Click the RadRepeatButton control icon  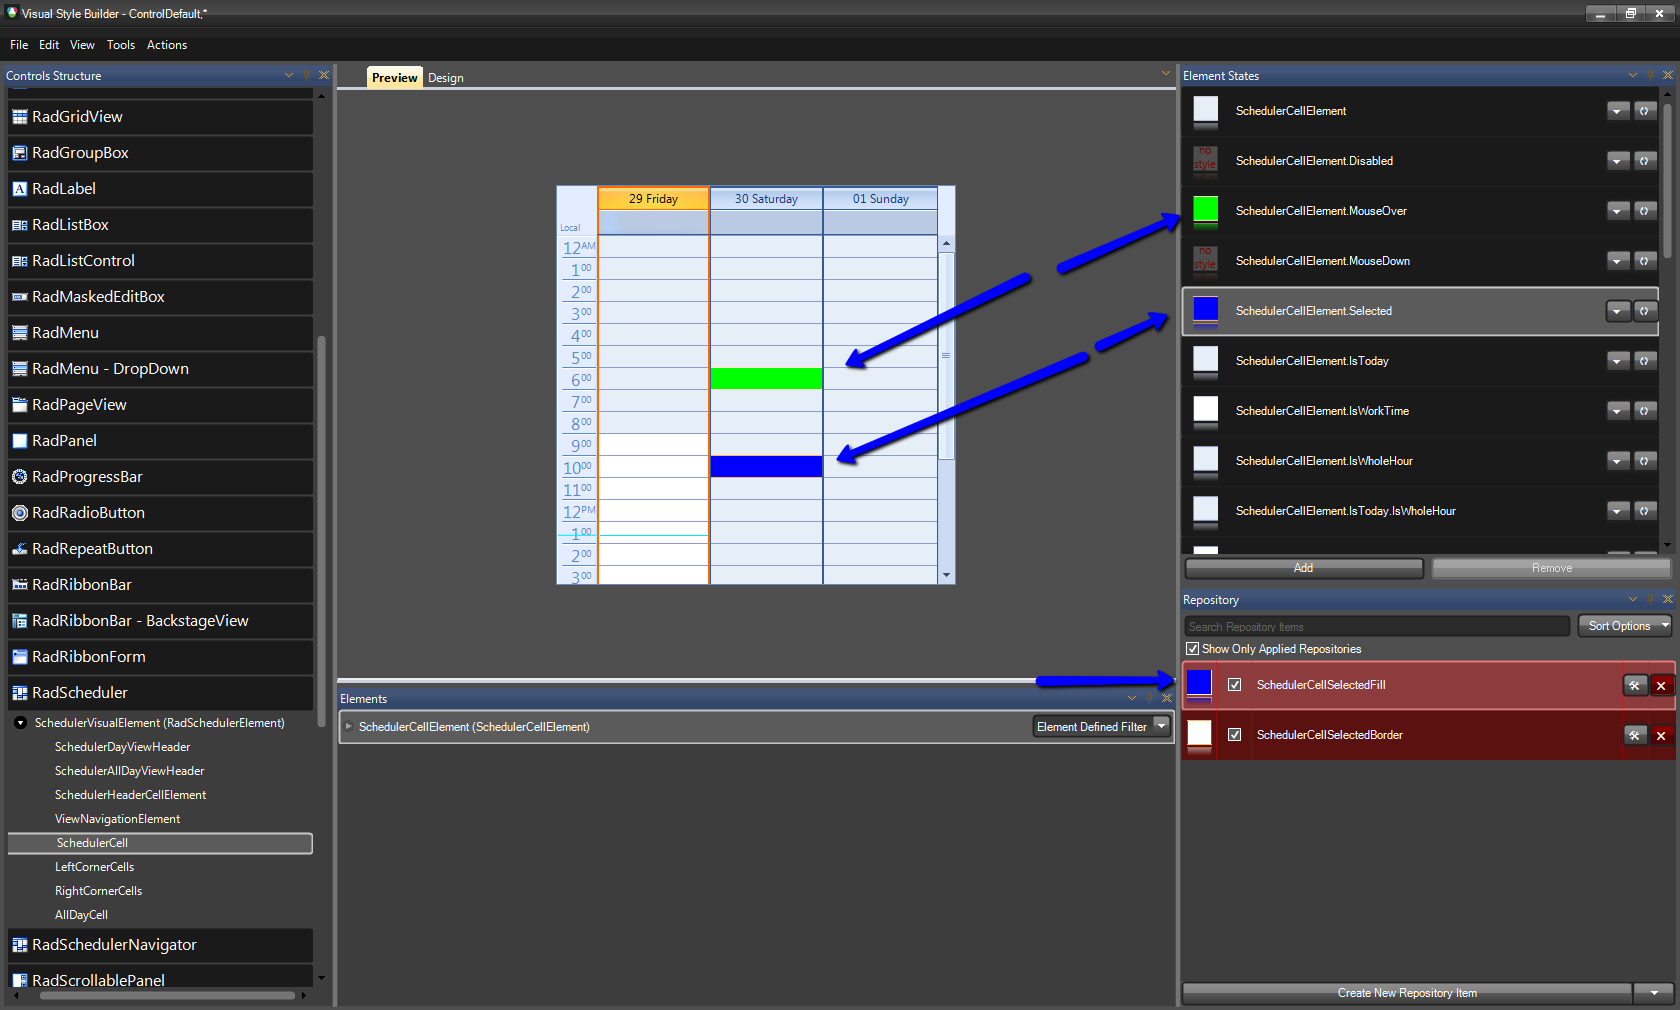point(19,549)
